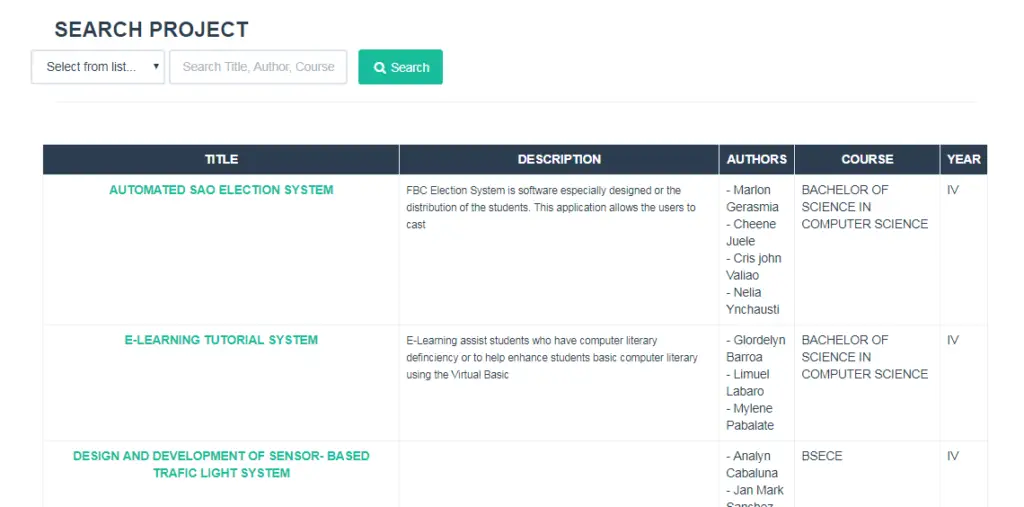The height and width of the screenshot is (507, 1024).
Task: Click the SEARCH PROJECT heading
Action: pos(151,30)
